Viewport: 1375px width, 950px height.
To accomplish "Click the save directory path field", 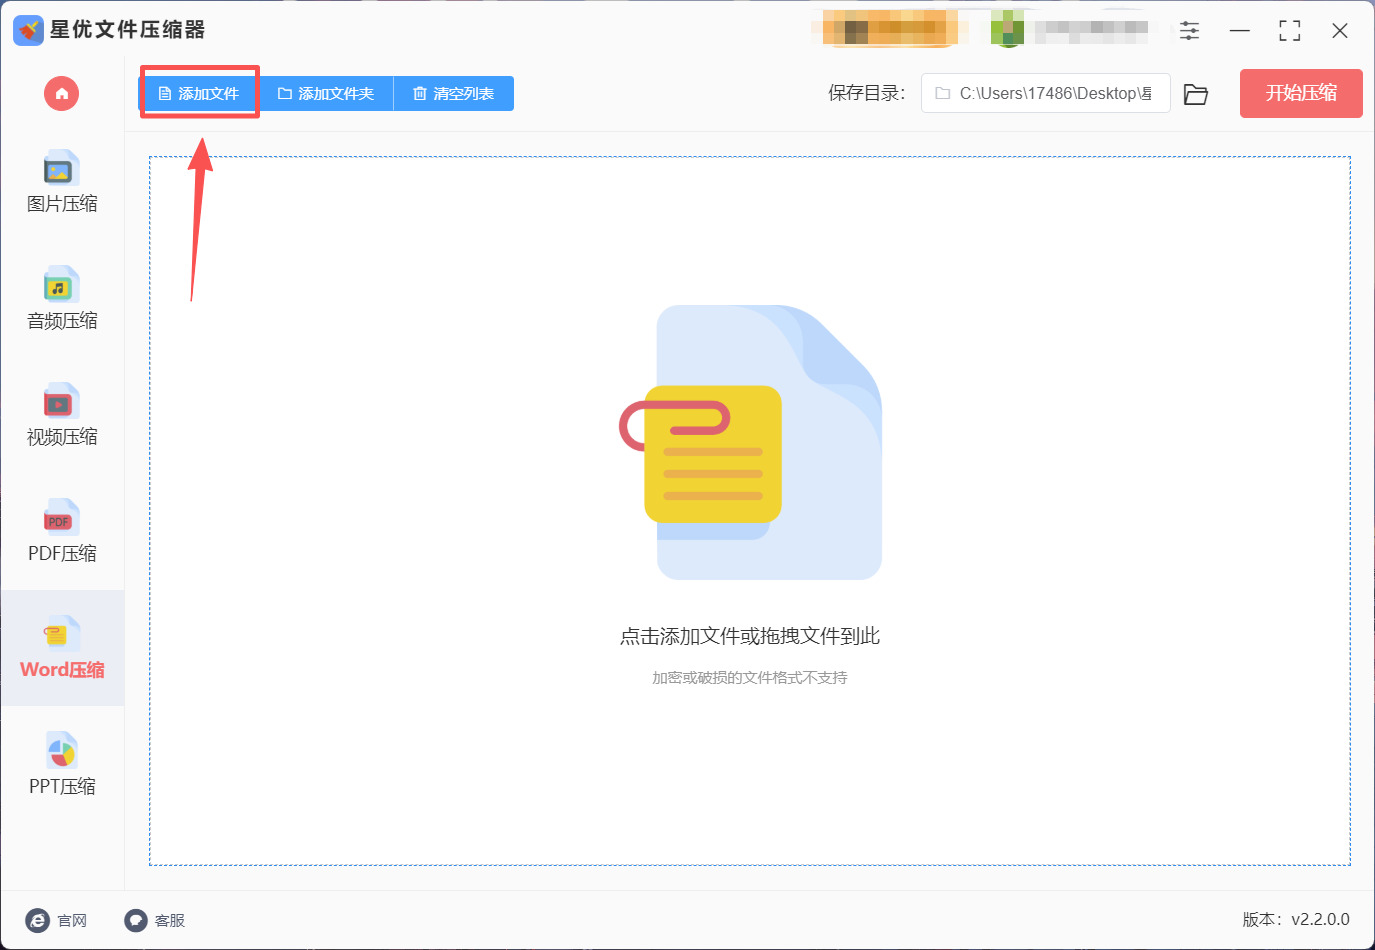I will [x=1045, y=93].
